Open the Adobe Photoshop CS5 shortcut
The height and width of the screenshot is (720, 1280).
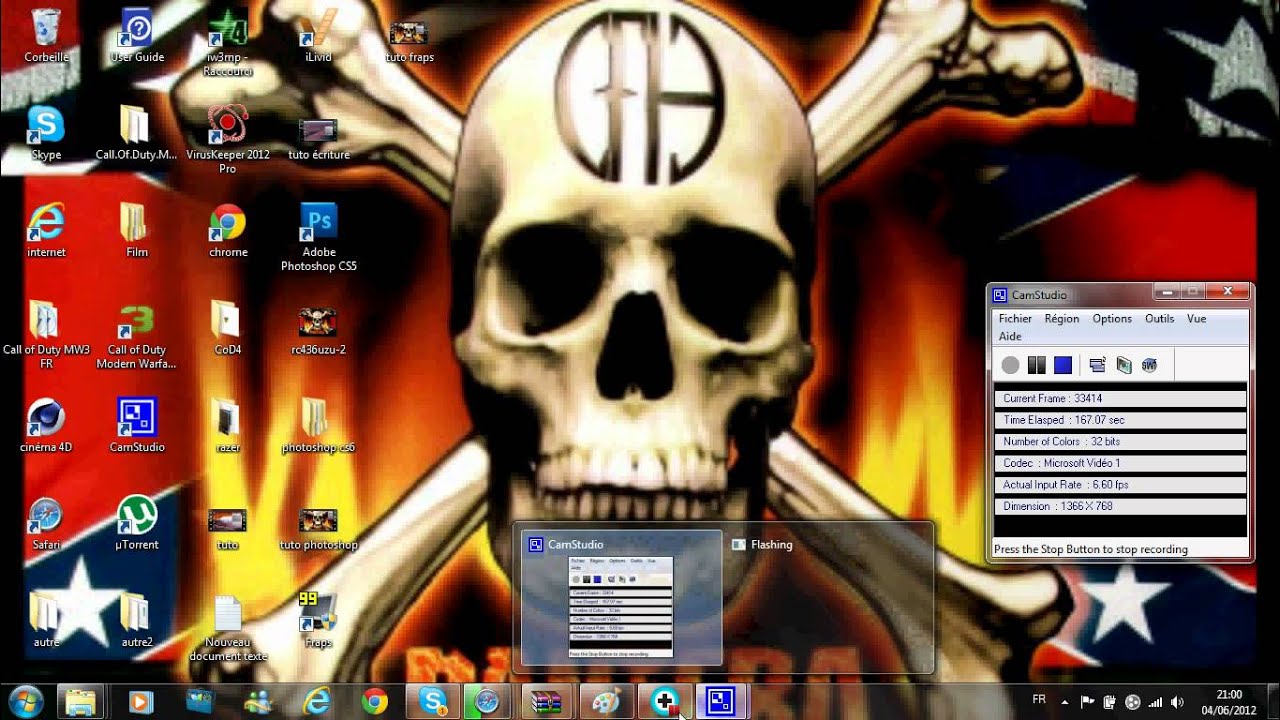pos(318,237)
